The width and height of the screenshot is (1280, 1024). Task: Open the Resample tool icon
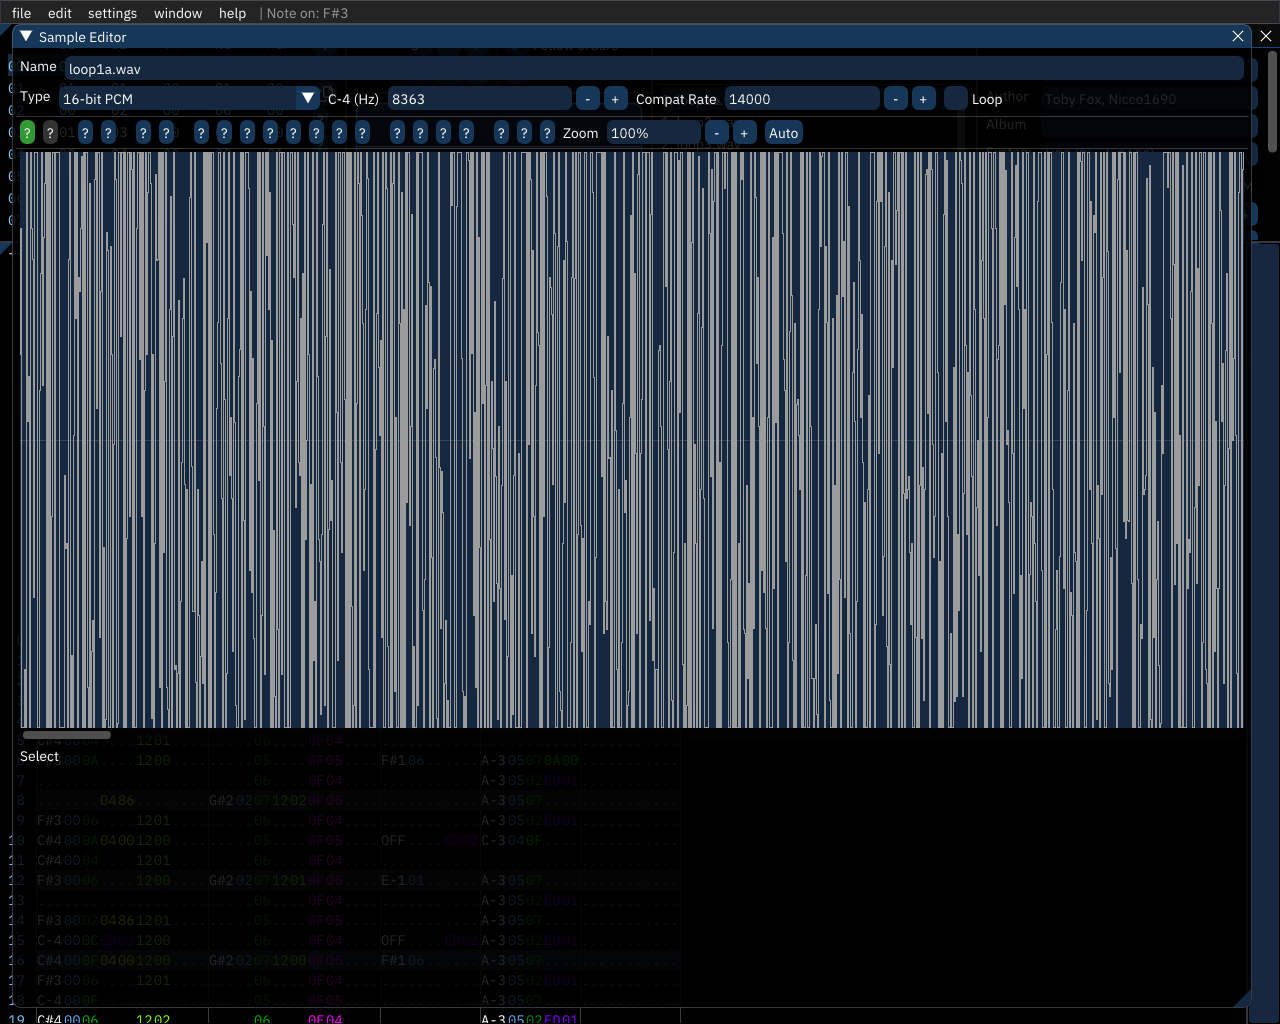[x=109, y=133]
